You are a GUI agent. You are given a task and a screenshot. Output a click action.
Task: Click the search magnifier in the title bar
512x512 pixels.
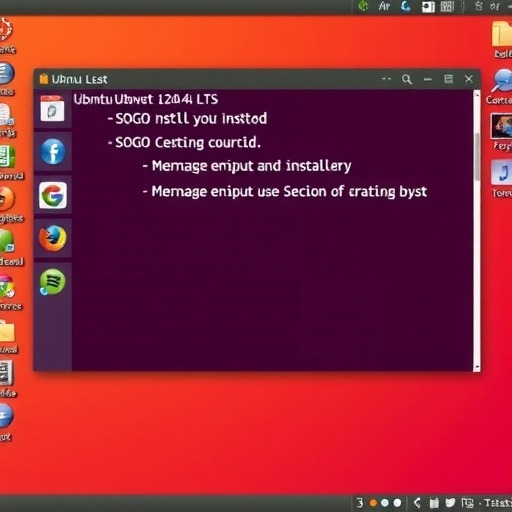(407, 79)
